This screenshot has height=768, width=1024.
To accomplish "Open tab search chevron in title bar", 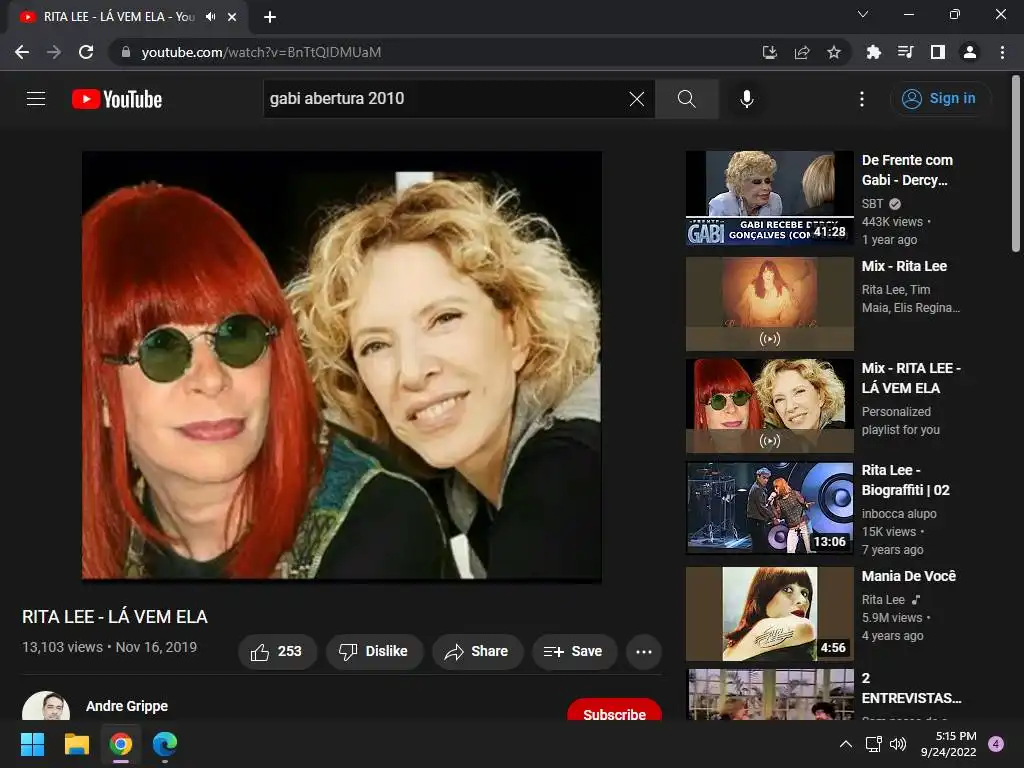I will click(x=863, y=14).
